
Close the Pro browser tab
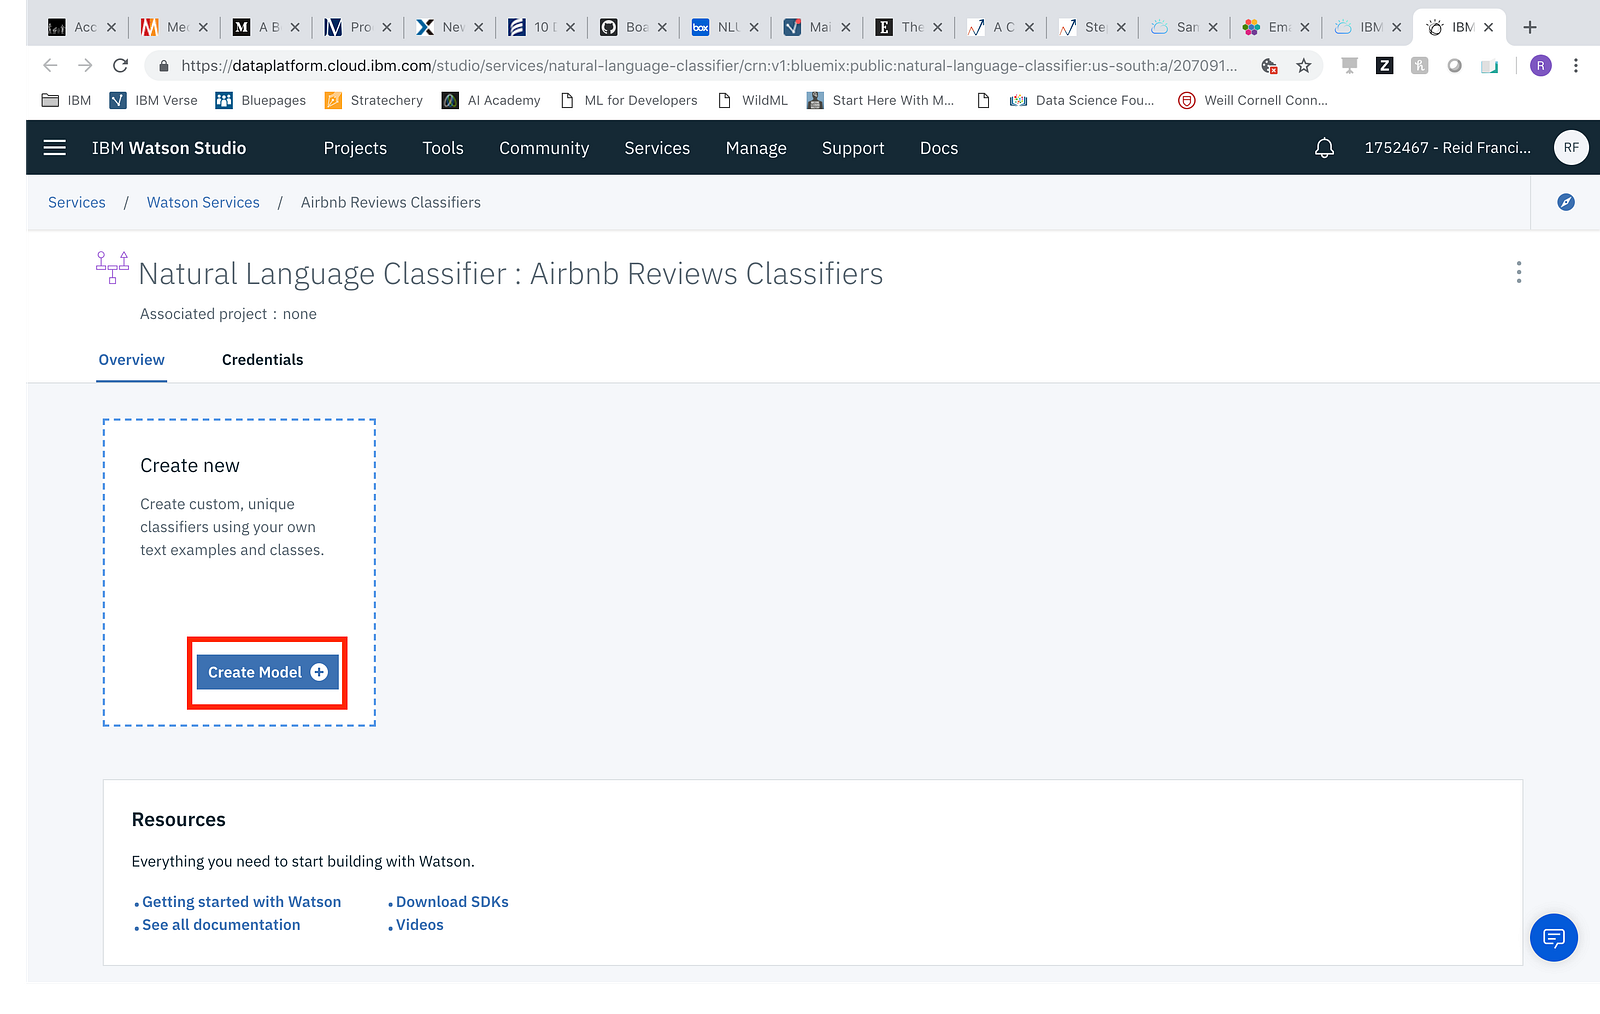387,27
